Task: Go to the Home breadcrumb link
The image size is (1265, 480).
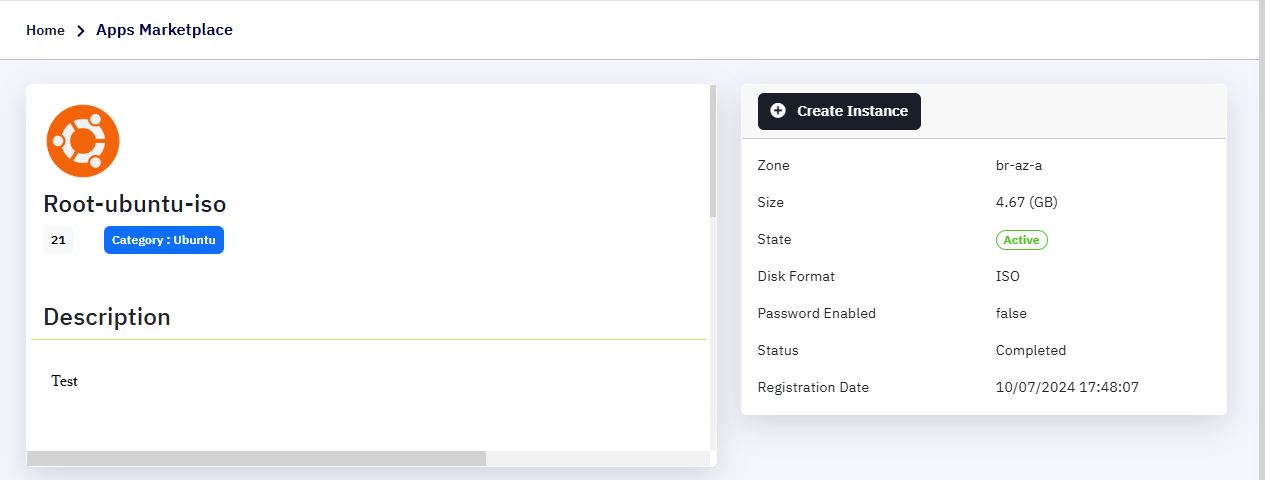Action: [x=45, y=30]
